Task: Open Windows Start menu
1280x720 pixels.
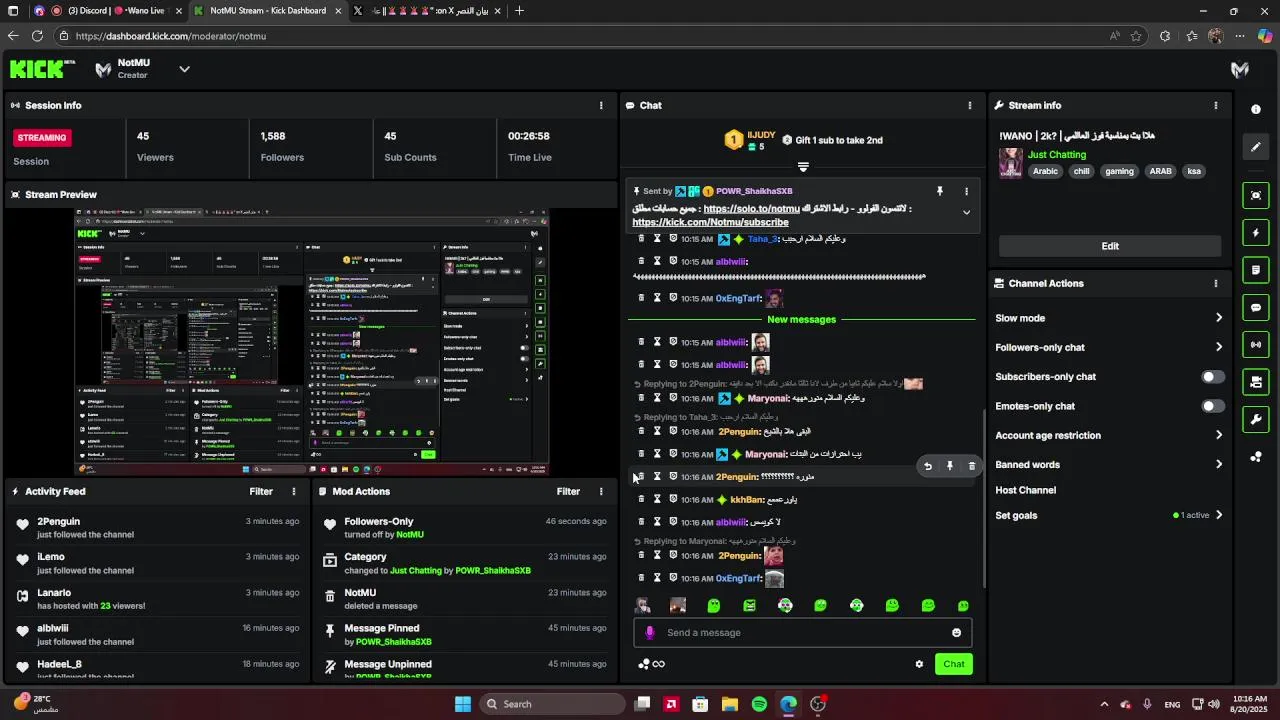Action: [x=462, y=704]
